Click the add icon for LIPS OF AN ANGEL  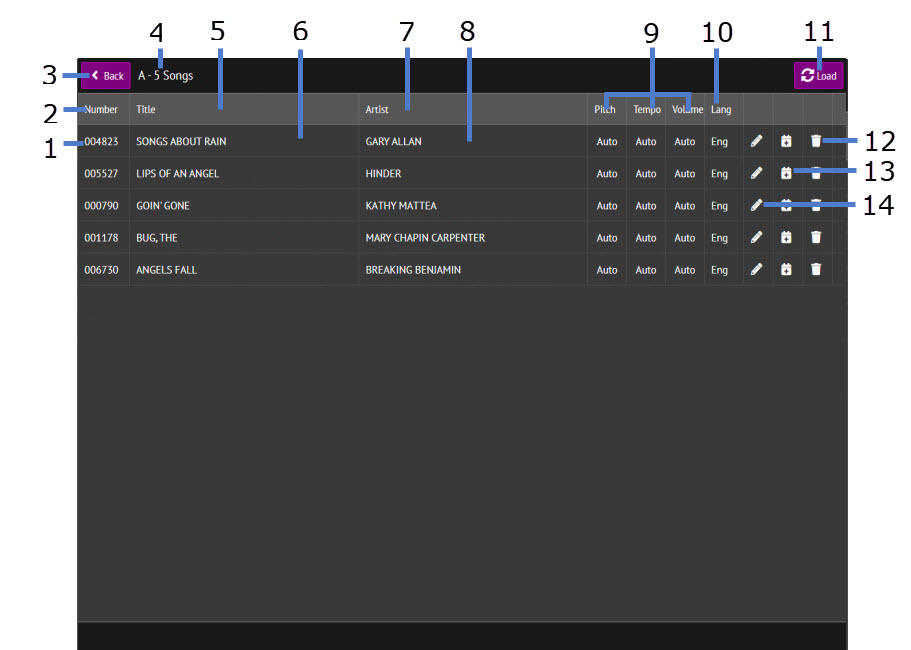tap(786, 174)
